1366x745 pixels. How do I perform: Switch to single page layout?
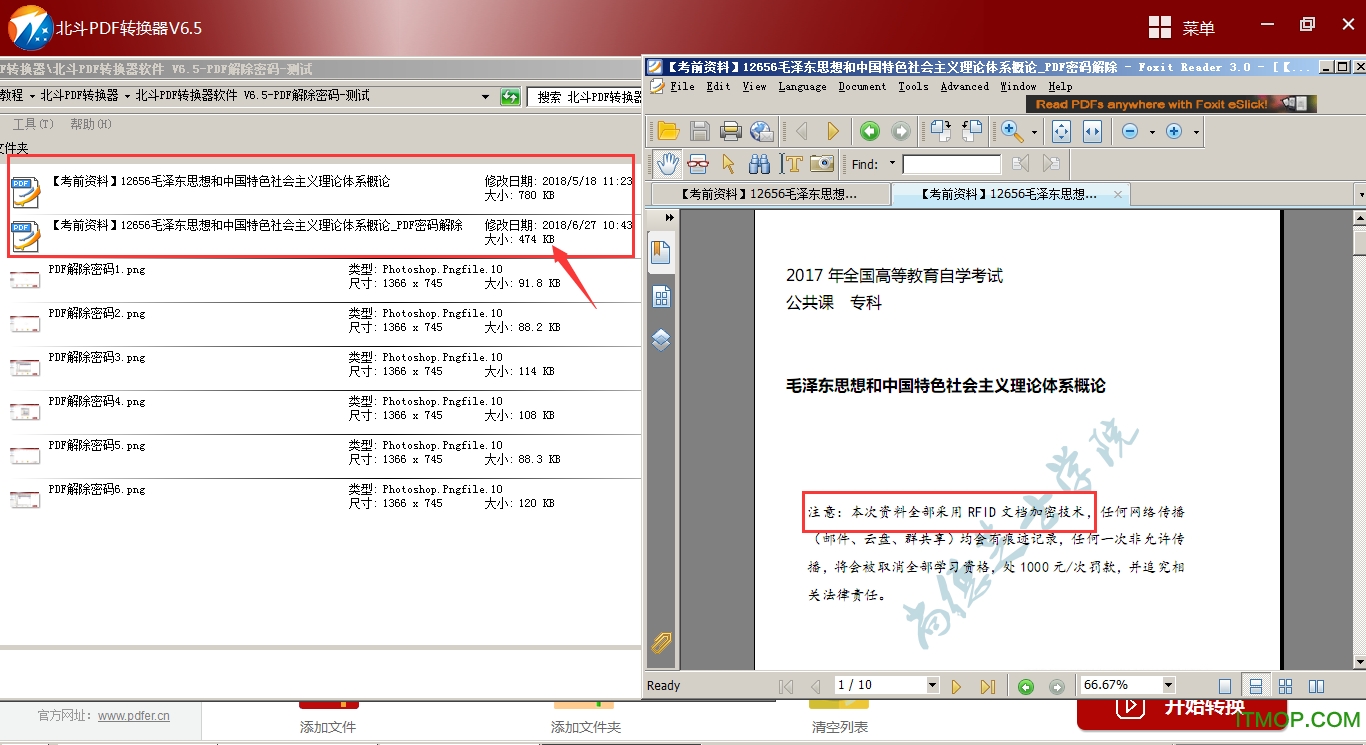[1225, 686]
